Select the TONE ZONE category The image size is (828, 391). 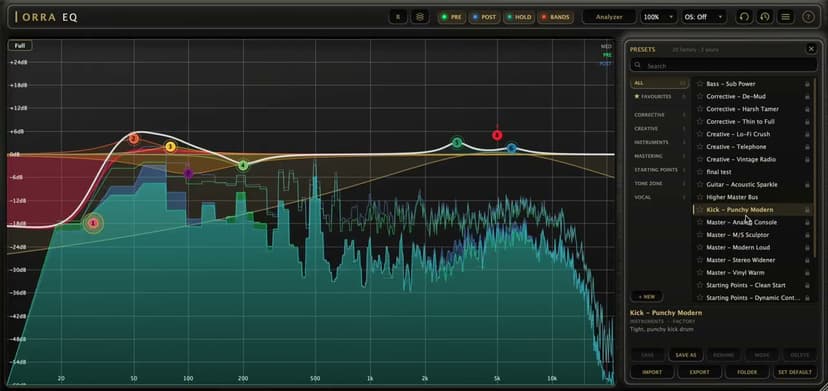click(660, 183)
